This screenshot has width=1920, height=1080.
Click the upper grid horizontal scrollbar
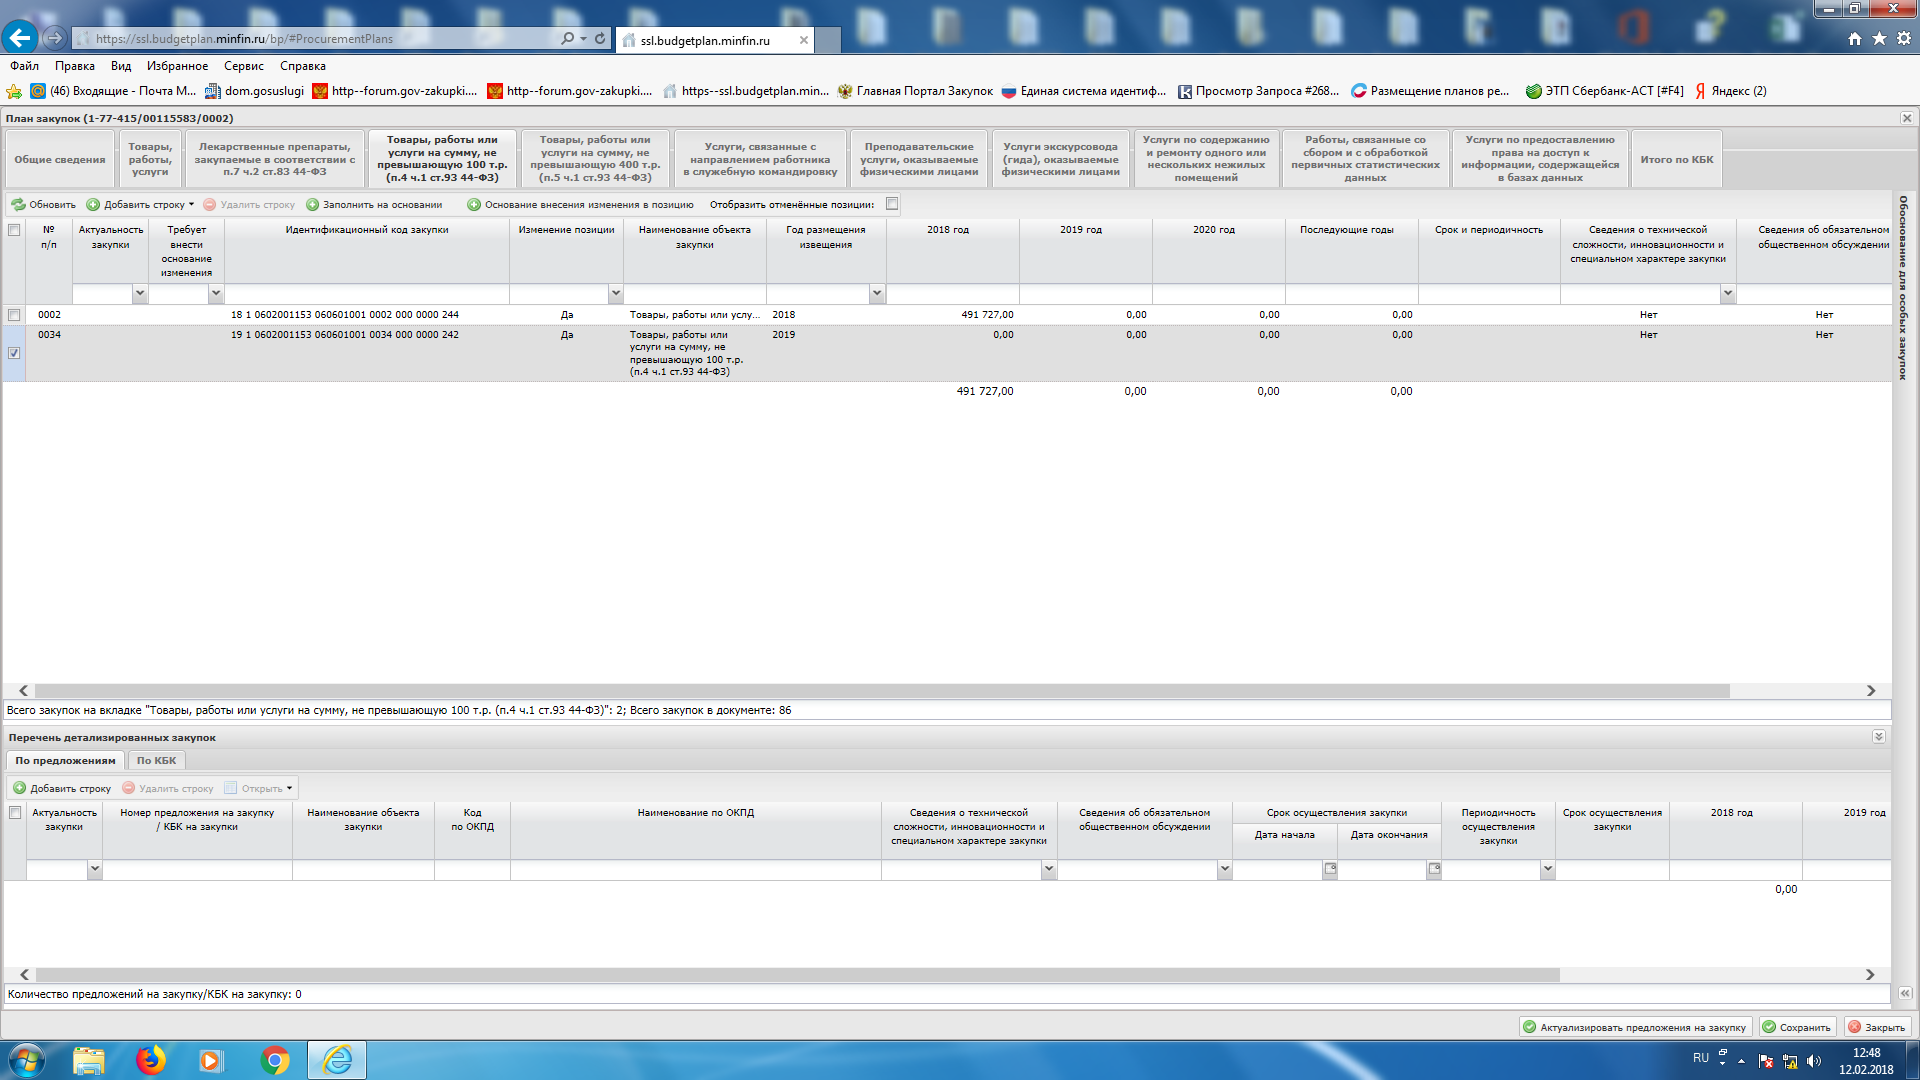(x=880, y=691)
